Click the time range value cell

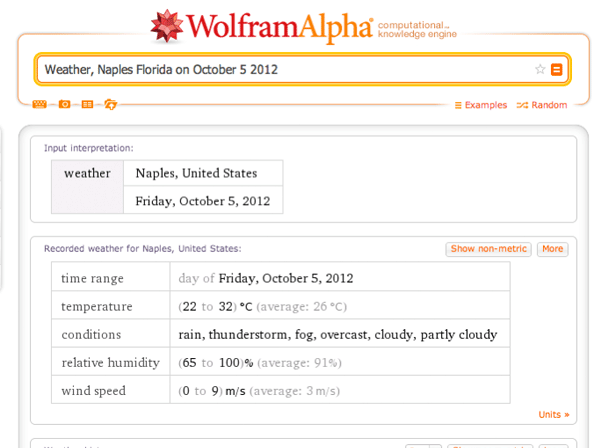(x=340, y=277)
